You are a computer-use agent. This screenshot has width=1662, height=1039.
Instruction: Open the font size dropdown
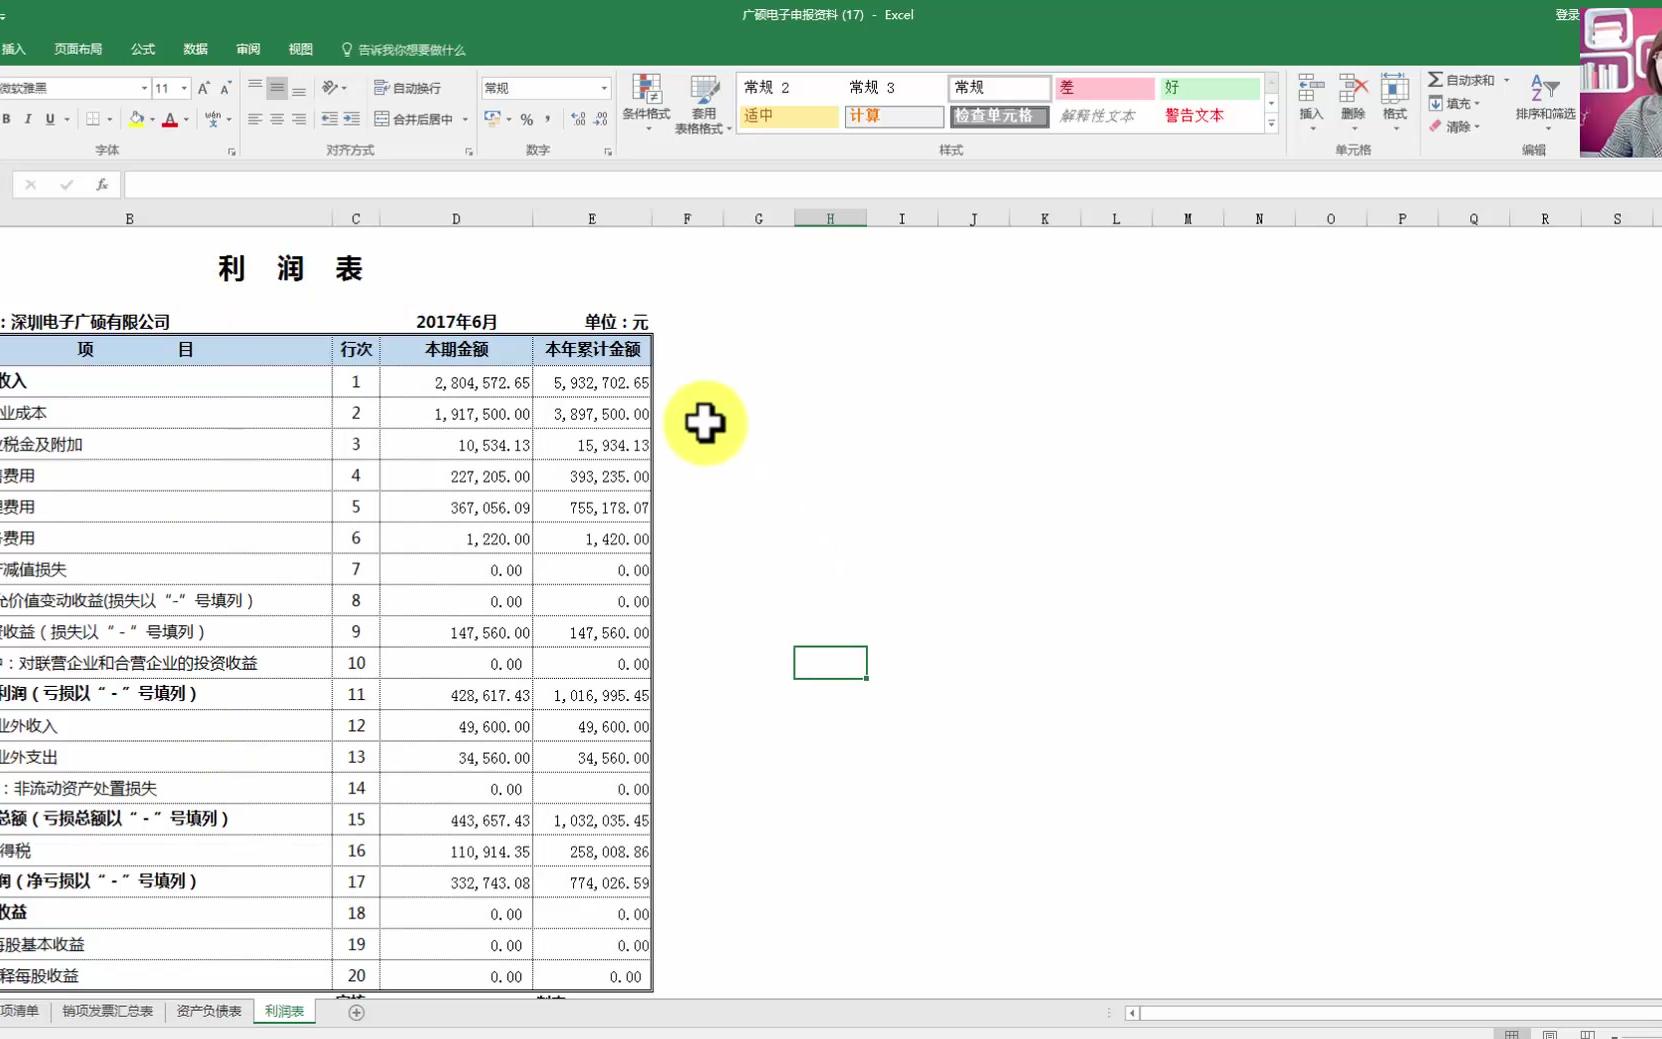186,88
